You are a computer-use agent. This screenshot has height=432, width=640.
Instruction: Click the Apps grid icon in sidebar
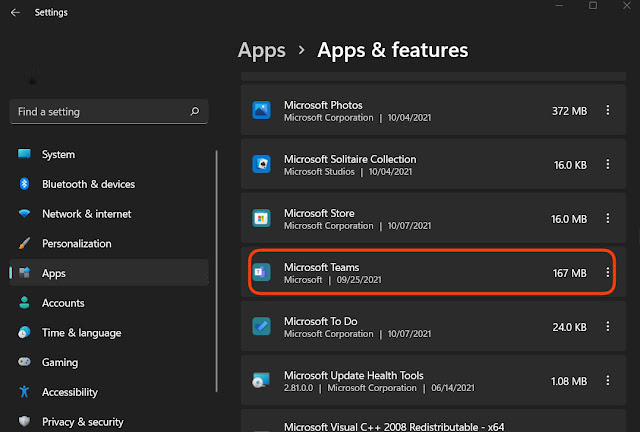(24, 272)
